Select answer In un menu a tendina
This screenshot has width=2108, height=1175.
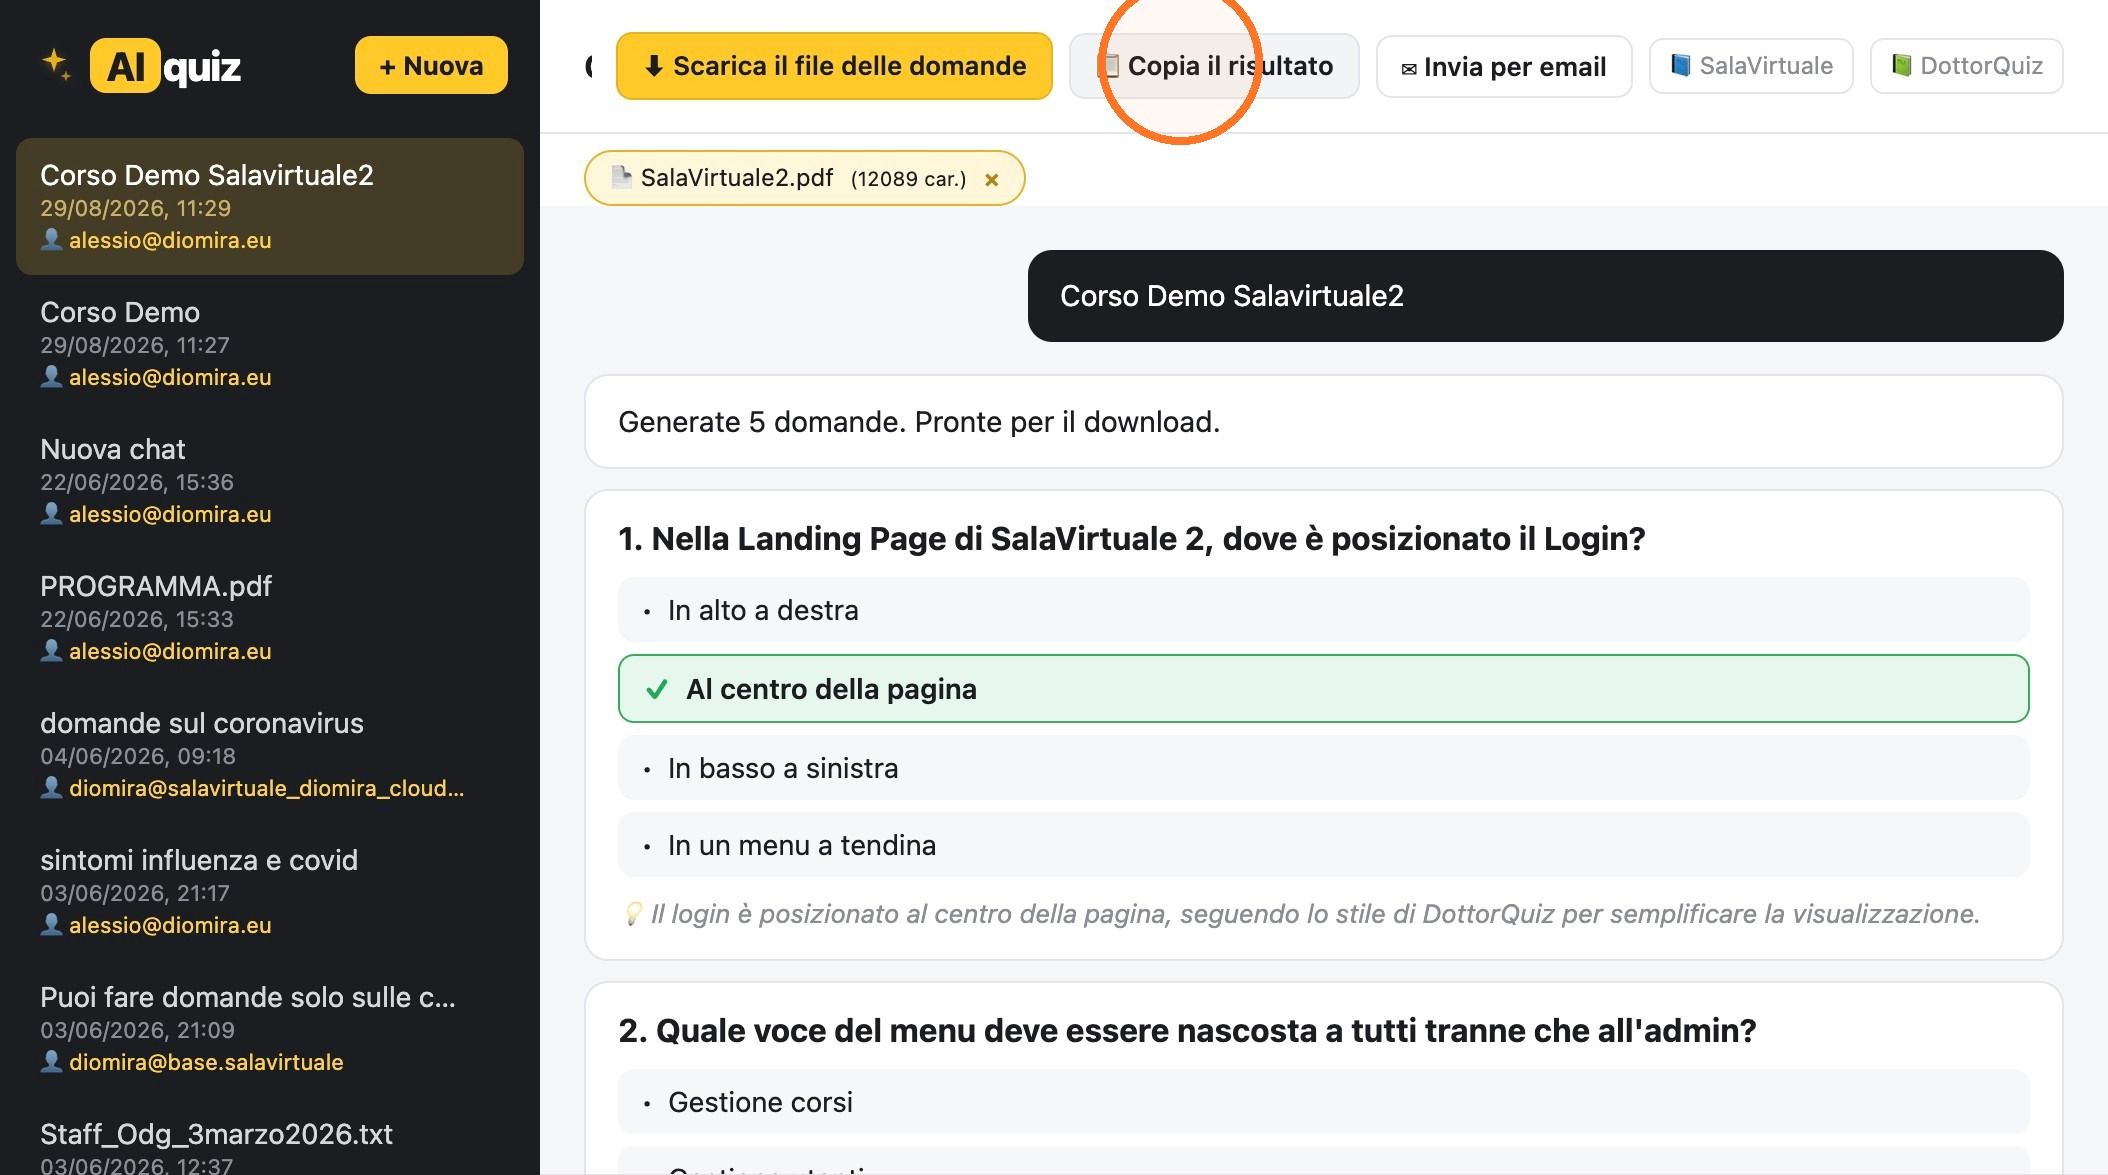pos(1324,845)
